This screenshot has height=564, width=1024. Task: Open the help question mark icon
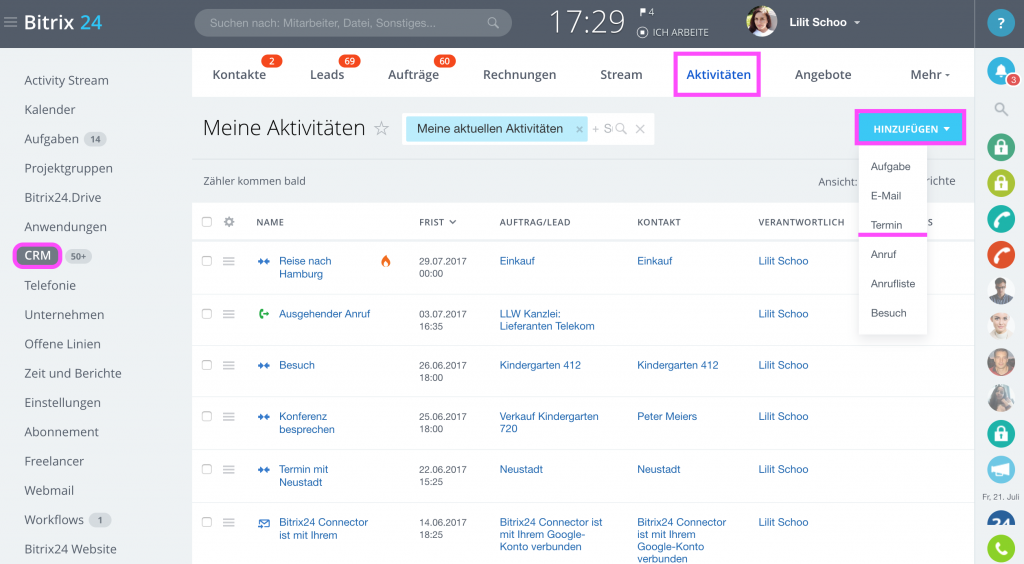pyautogui.click(x=1000, y=23)
